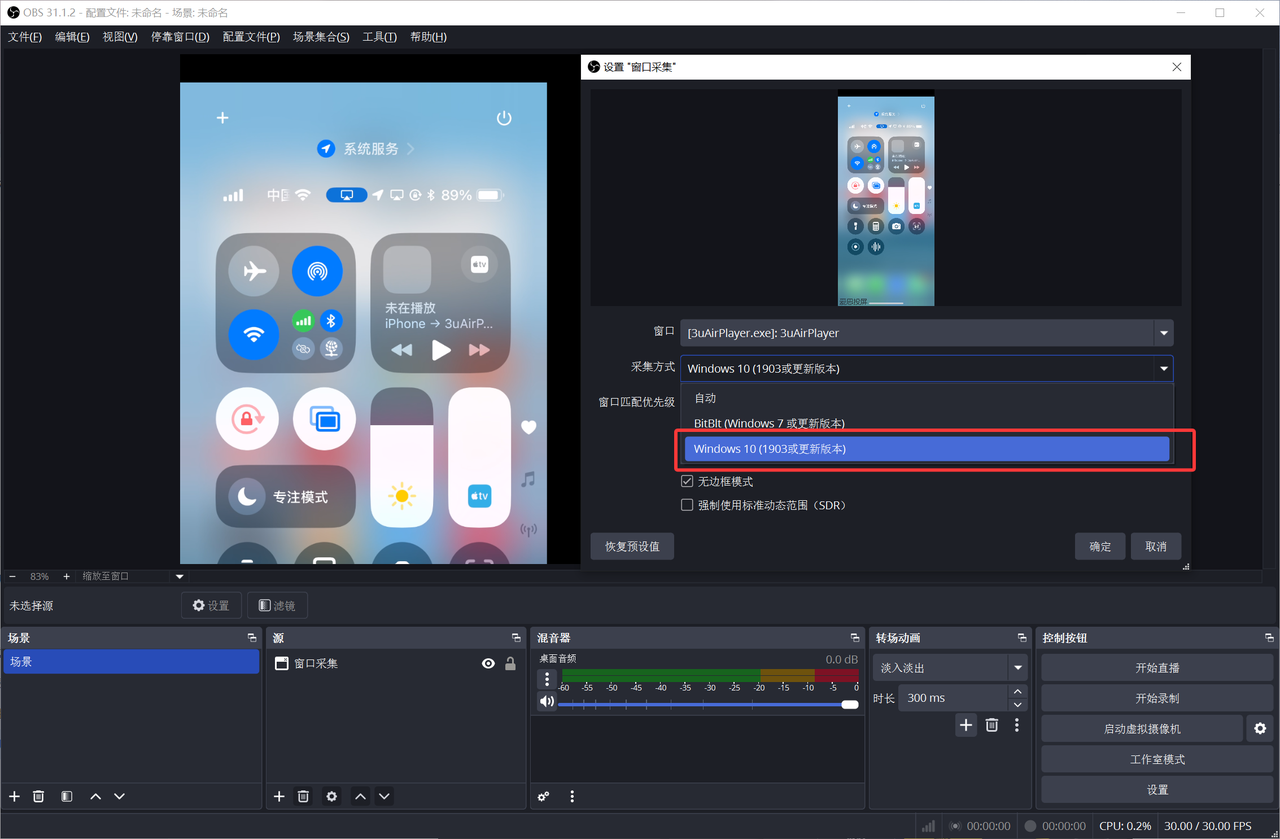
Task: Click 确定 in the settings dialog
Action: coord(1100,546)
